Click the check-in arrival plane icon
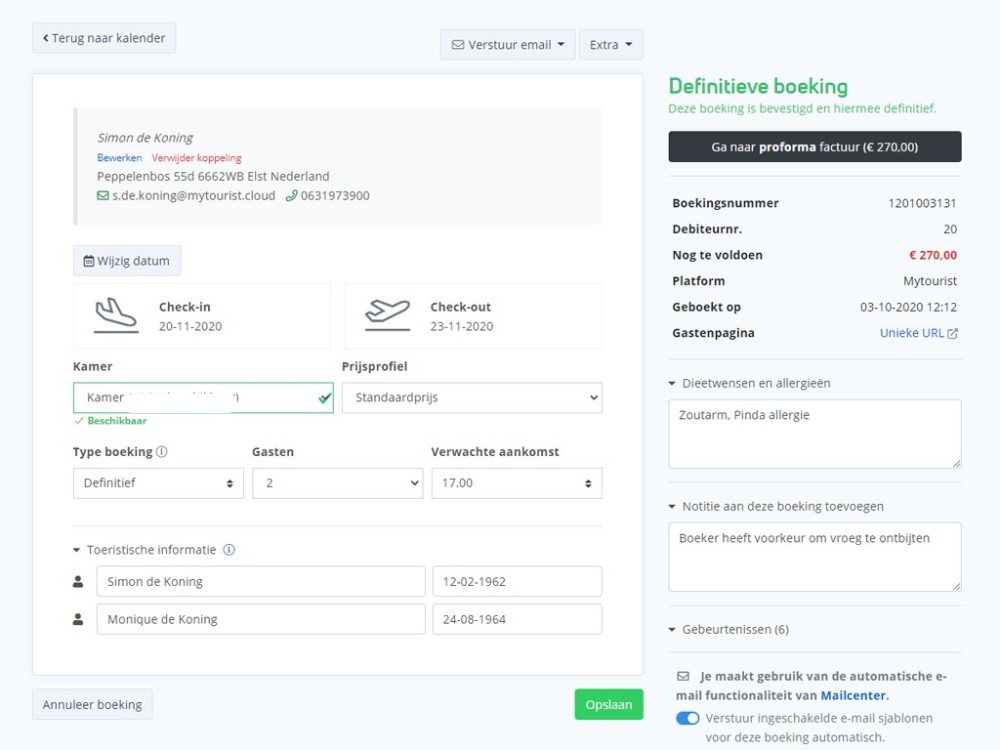Image resolution: width=1000 pixels, height=750 pixels. [116, 315]
